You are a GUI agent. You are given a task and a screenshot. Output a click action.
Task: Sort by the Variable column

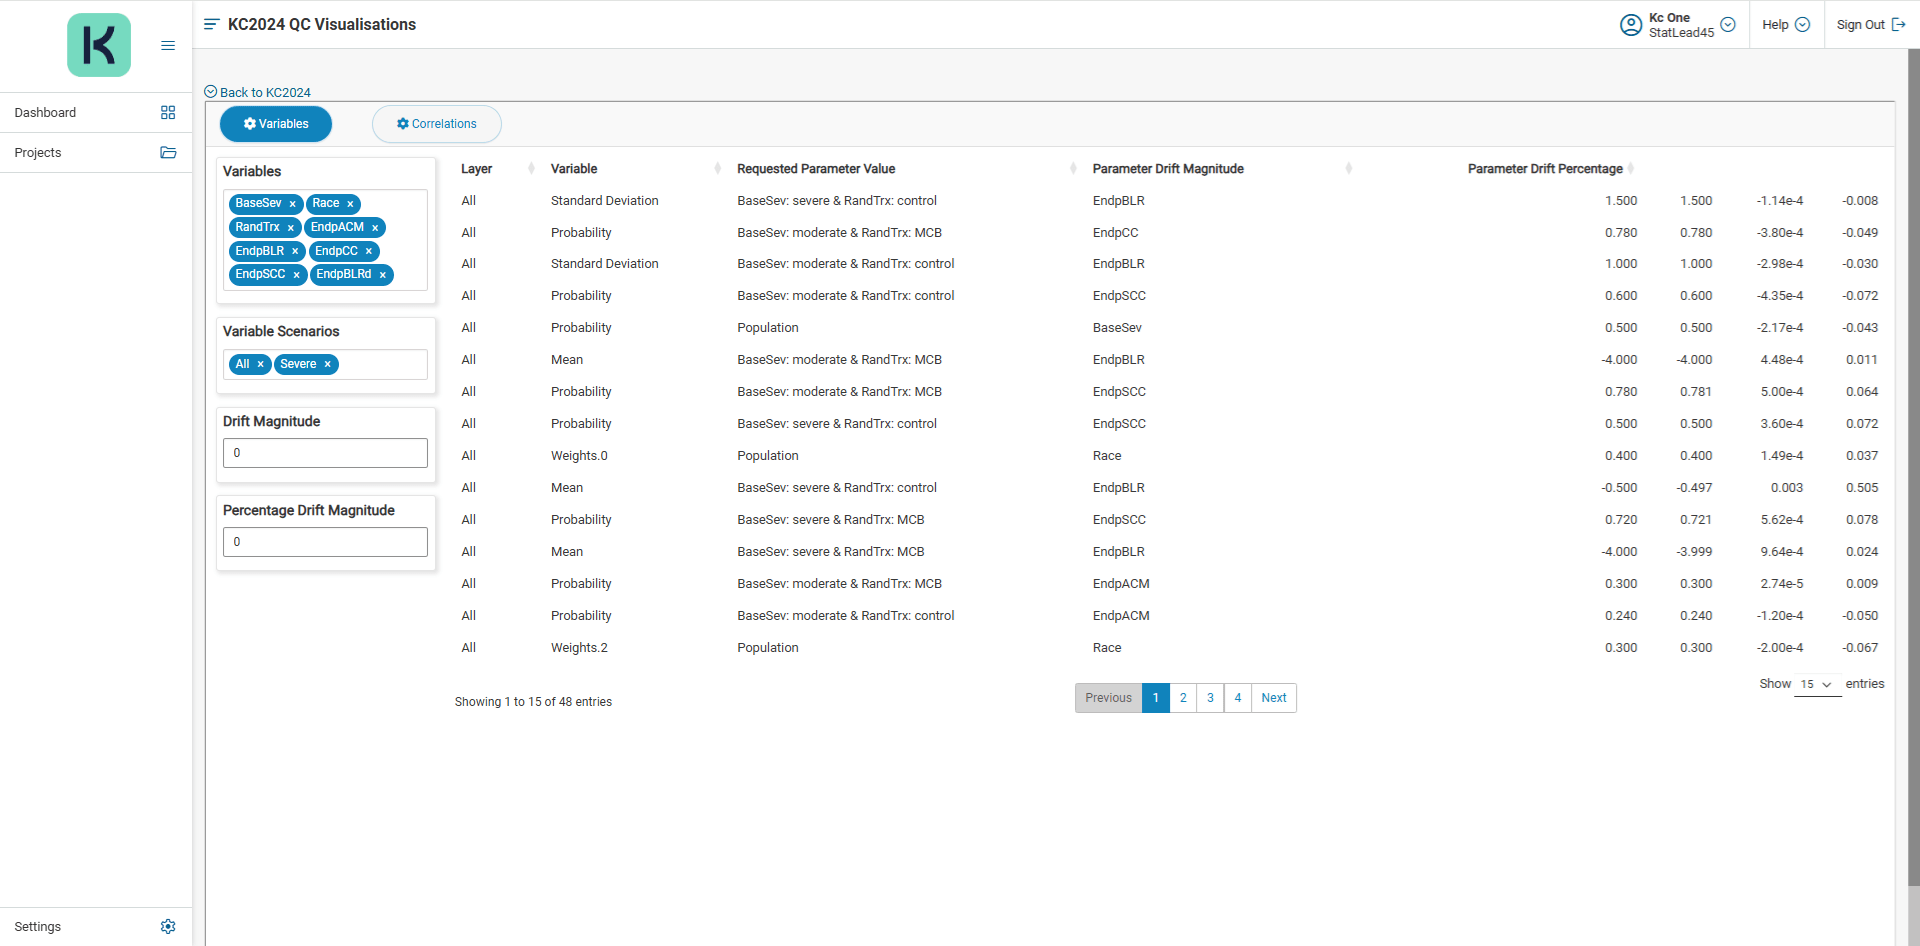coord(718,169)
